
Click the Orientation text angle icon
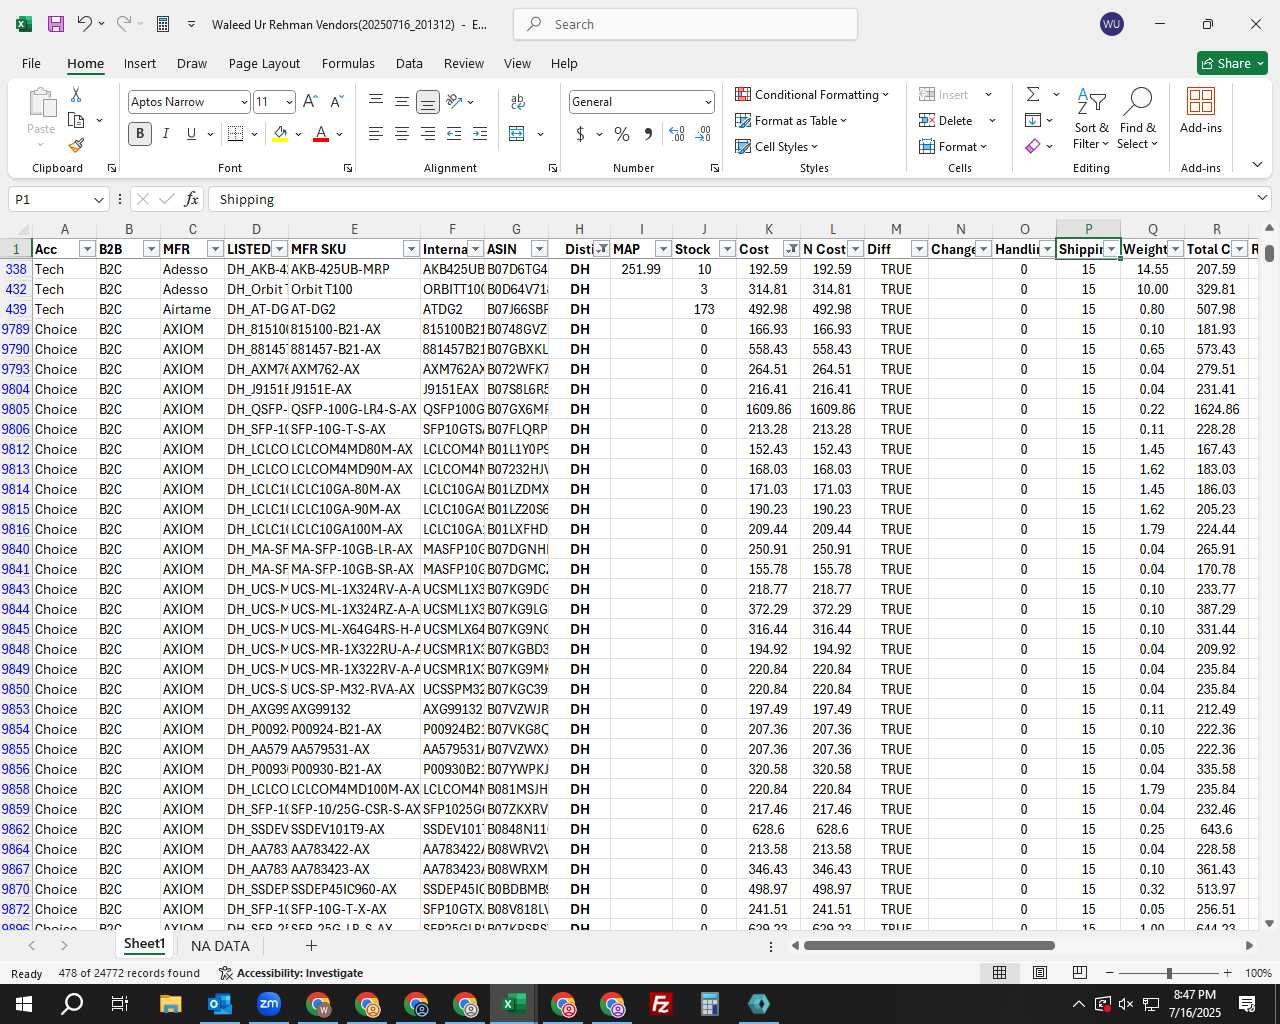coord(455,102)
